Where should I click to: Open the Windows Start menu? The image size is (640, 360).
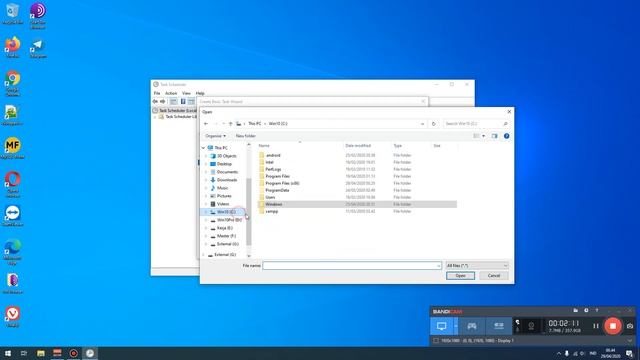tap(8, 353)
